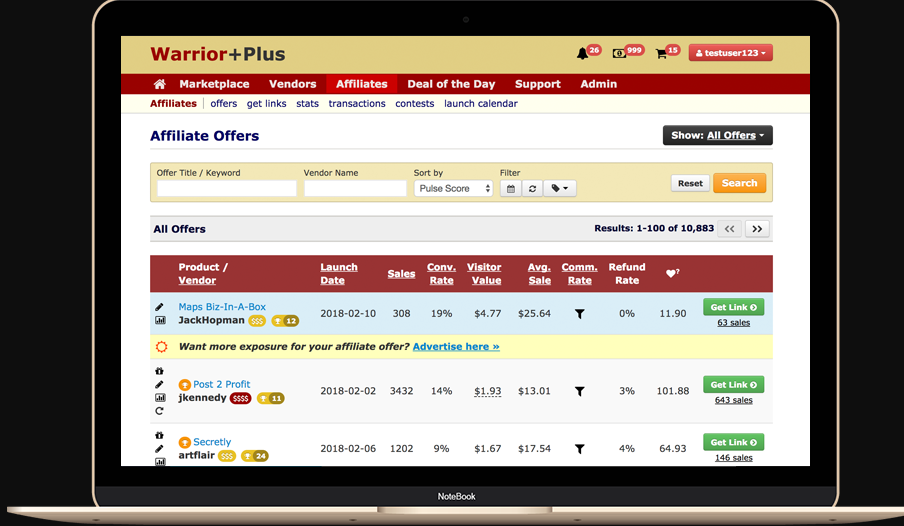Go to the home icon in navigation
Image resolution: width=904 pixels, height=526 pixels.
click(x=160, y=84)
